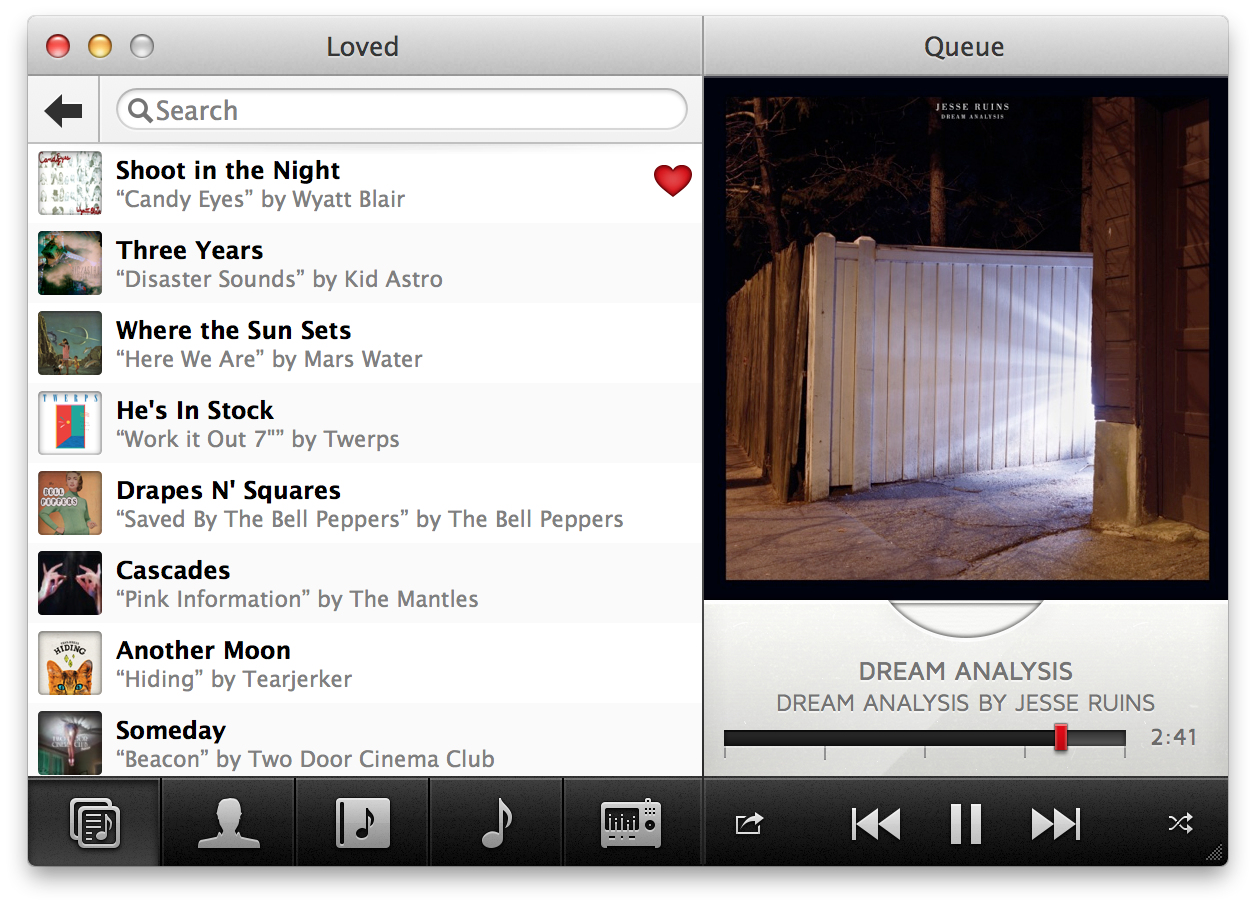Click the Queue panel title
This screenshot has height=906, width=1256.
964,46
